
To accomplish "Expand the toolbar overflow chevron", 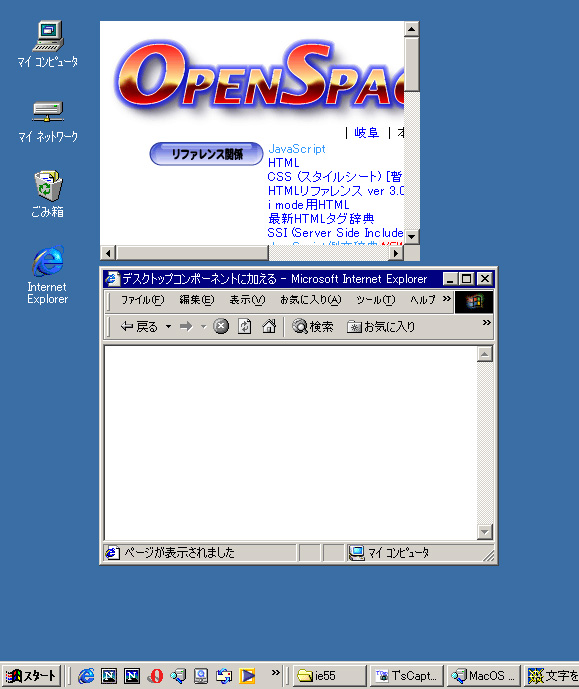I will click(486, 323).
